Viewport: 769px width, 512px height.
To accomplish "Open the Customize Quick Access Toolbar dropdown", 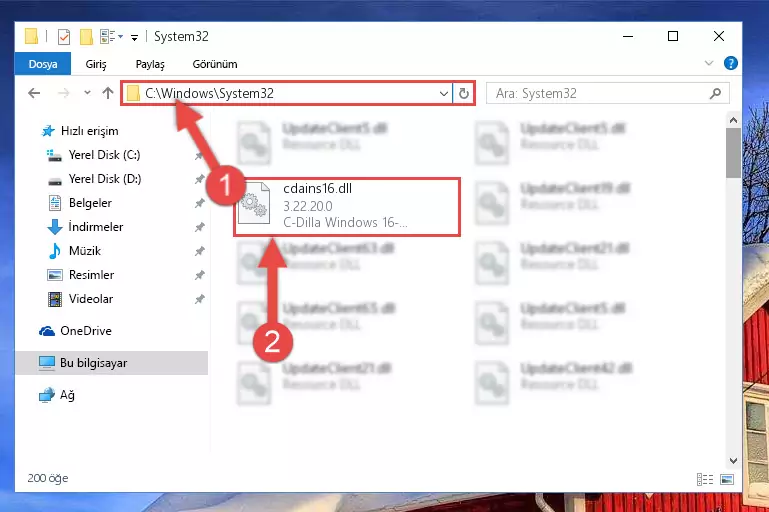I will tap(134, 37).
